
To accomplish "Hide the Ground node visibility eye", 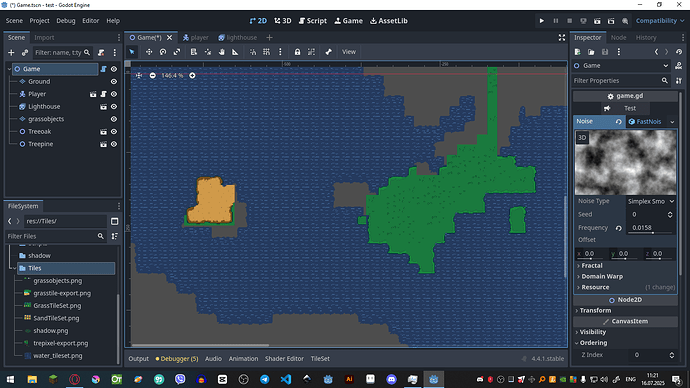I will [114, 81].
